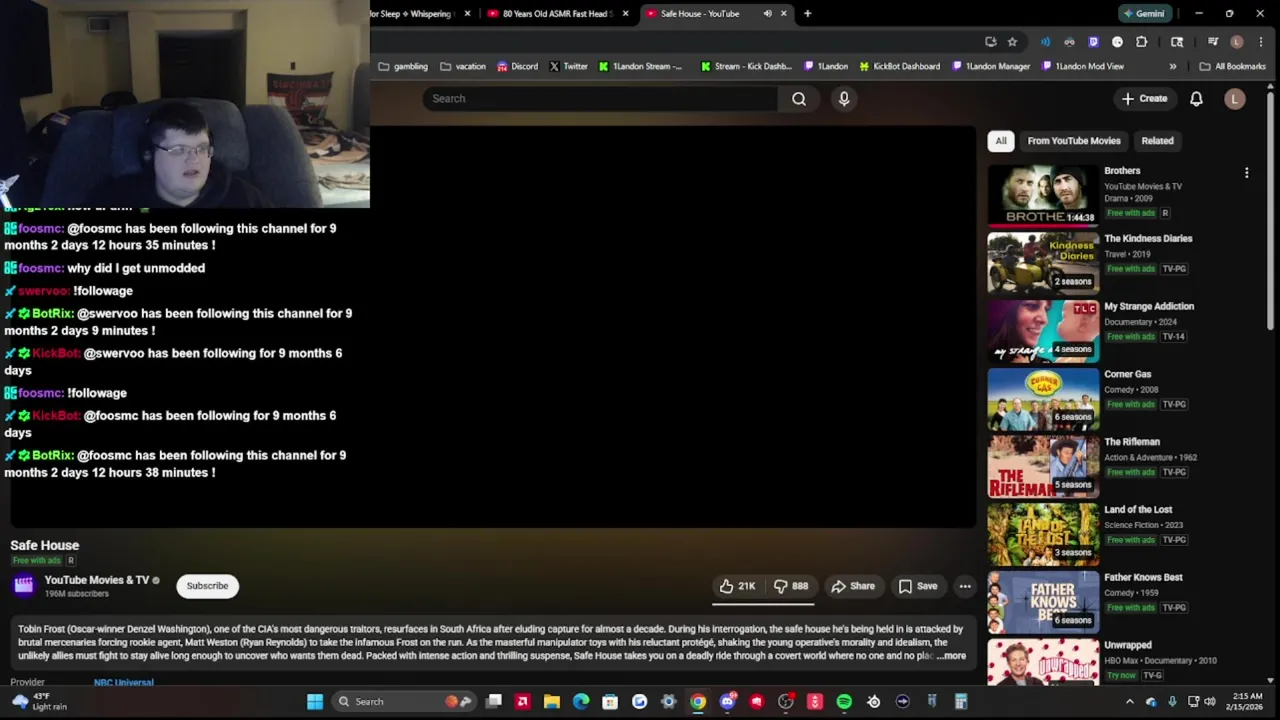Open Brothers movie thumbnail
The height and width of the screenshot is (720, 1280).
tap(1043, 195)
